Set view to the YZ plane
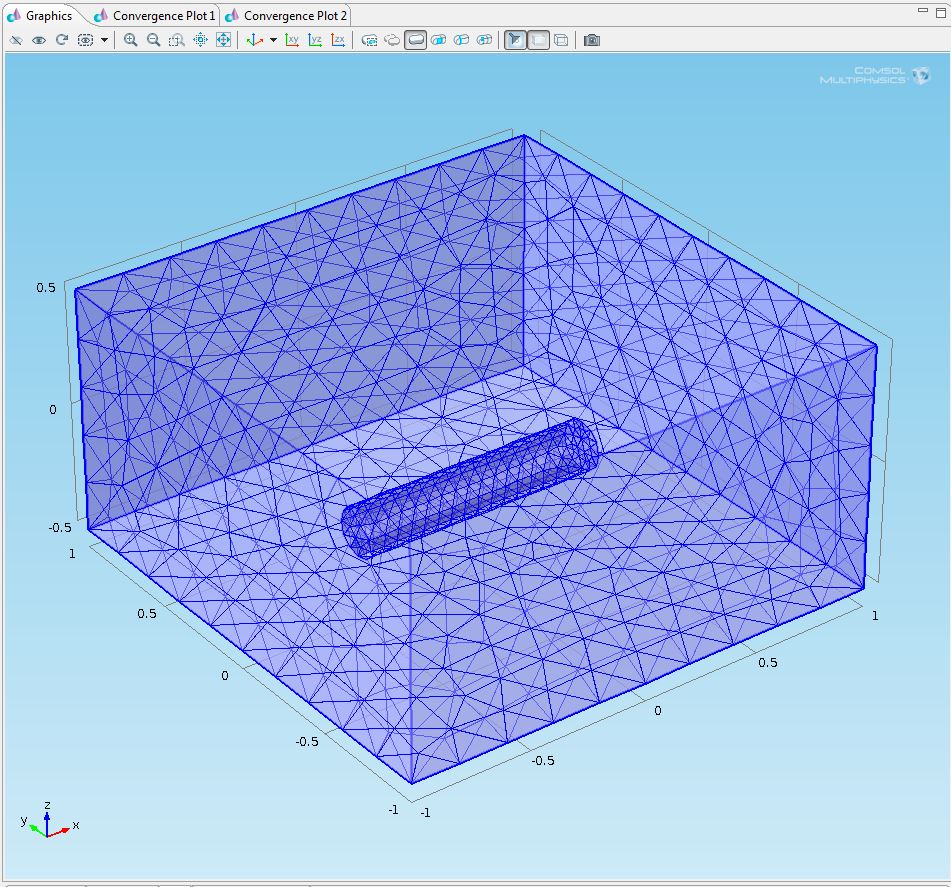The image size is (951, 887). click(315, 40)
